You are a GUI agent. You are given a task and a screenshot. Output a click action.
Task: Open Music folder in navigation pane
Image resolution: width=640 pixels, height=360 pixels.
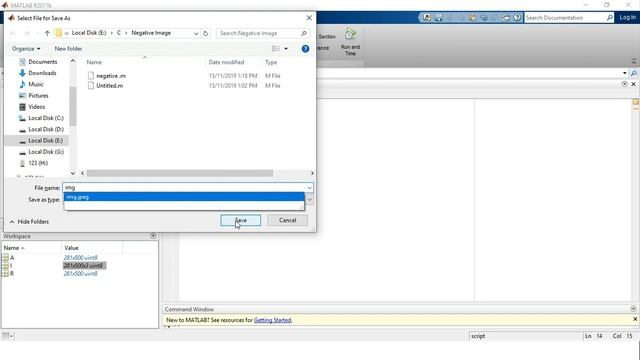click(x=36, y=84)
